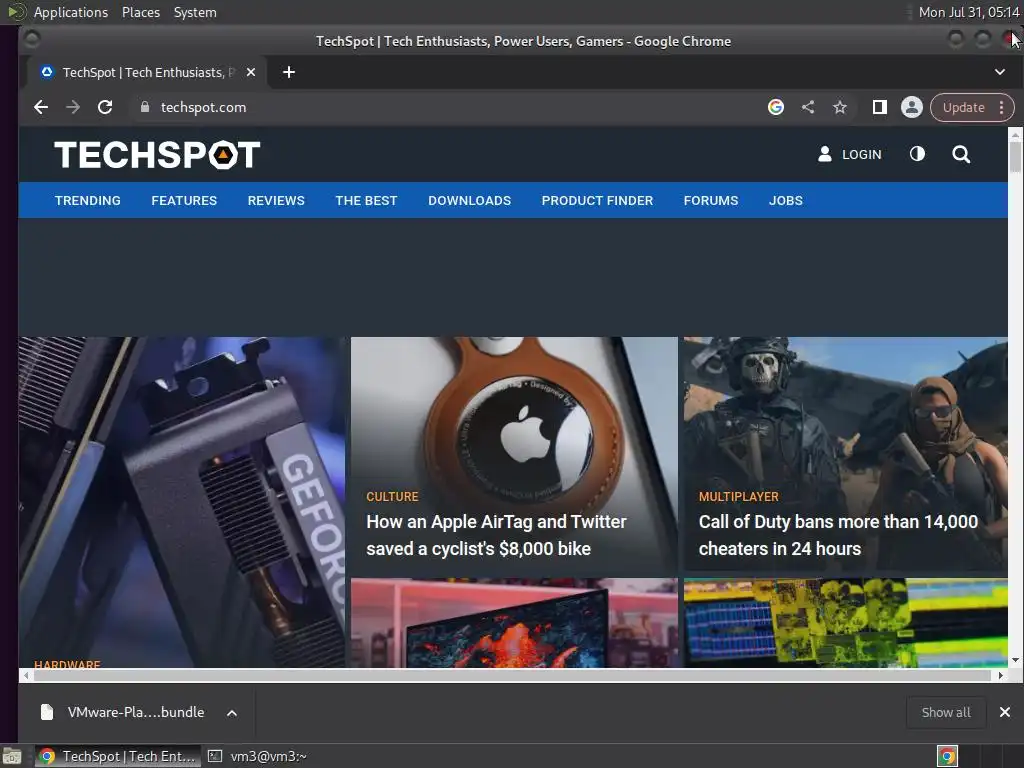Viewport: 1024px width, 768px height.
Task: Open the TRENDING section
Action: click(x=88, y=200)
